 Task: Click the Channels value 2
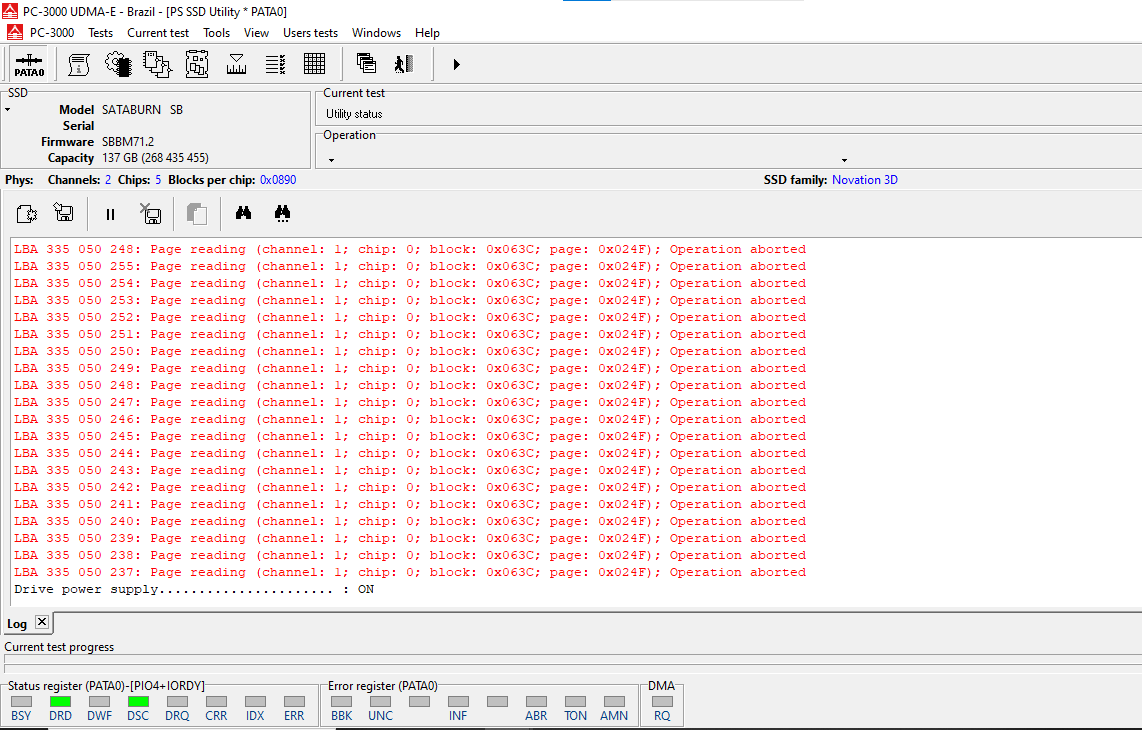(108, 180)
